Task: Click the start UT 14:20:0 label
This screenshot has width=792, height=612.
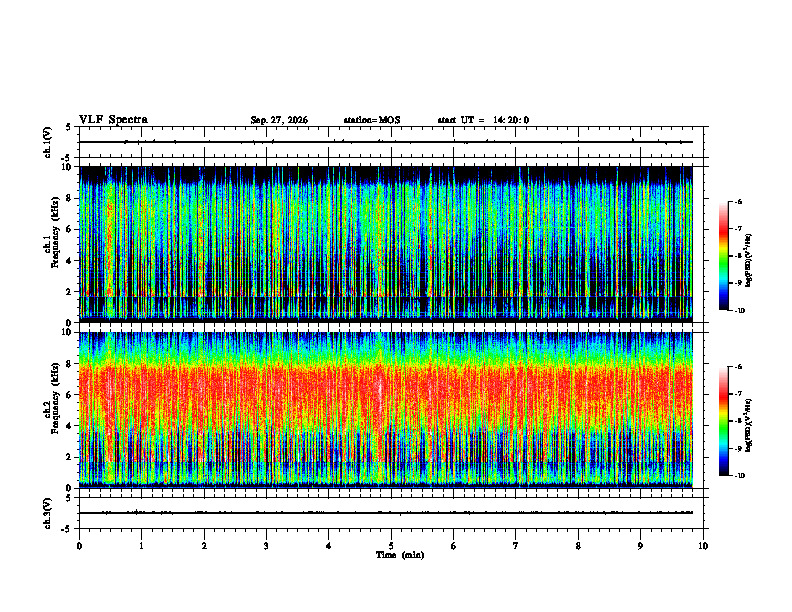Action: (x=483, y=120)
